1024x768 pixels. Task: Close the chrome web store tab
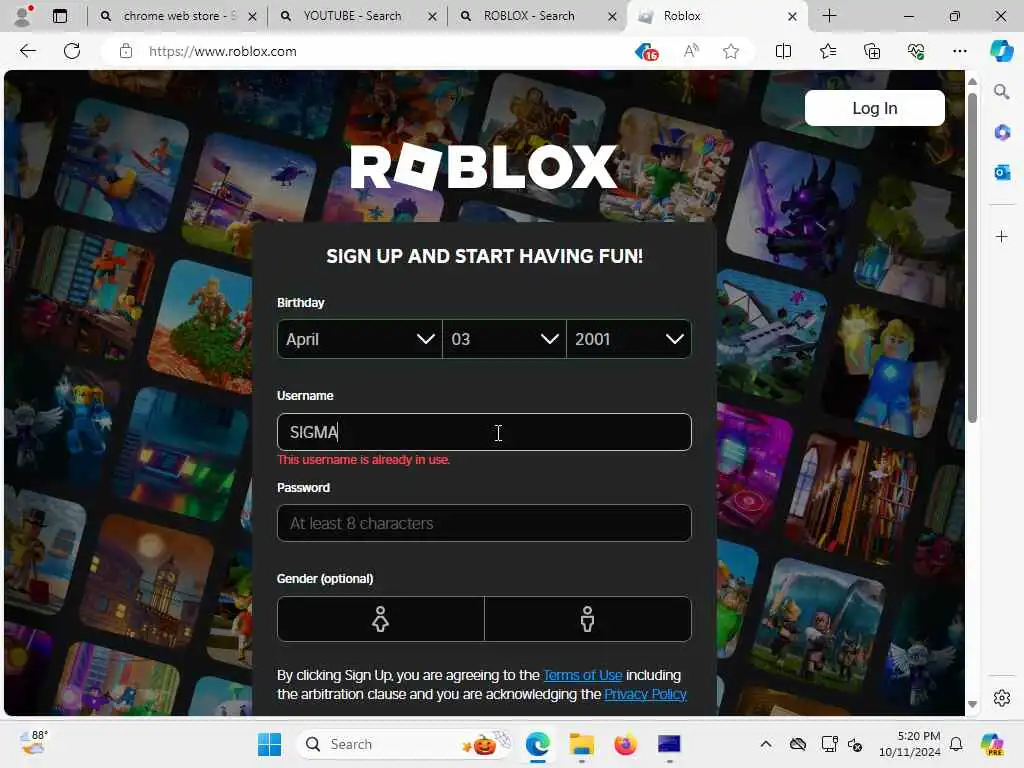[252, 16]
